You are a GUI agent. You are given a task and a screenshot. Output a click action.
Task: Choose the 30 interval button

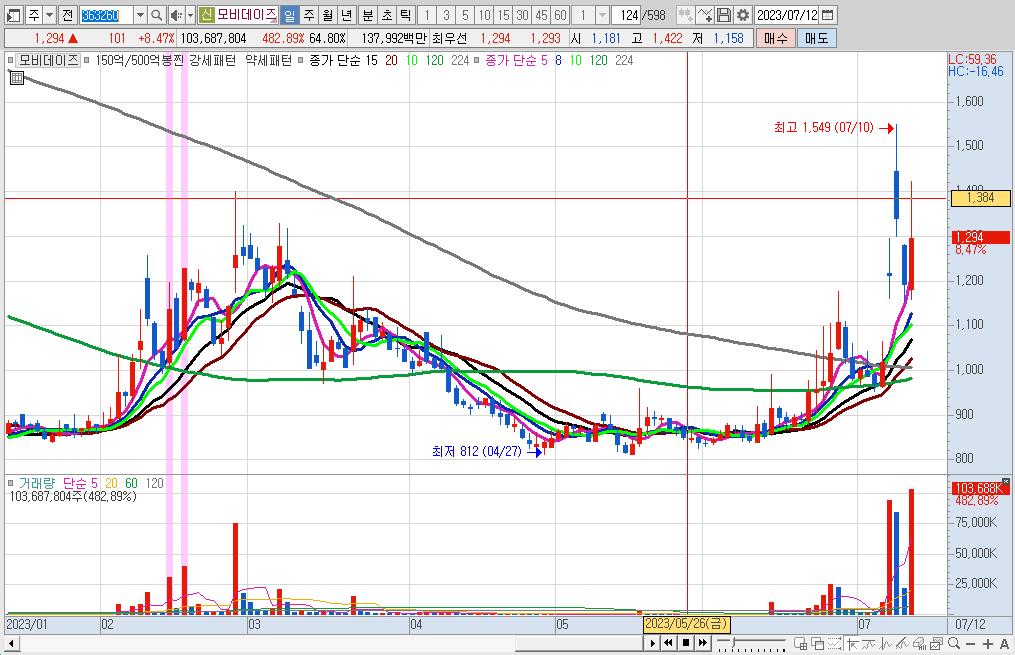(522, 15)
